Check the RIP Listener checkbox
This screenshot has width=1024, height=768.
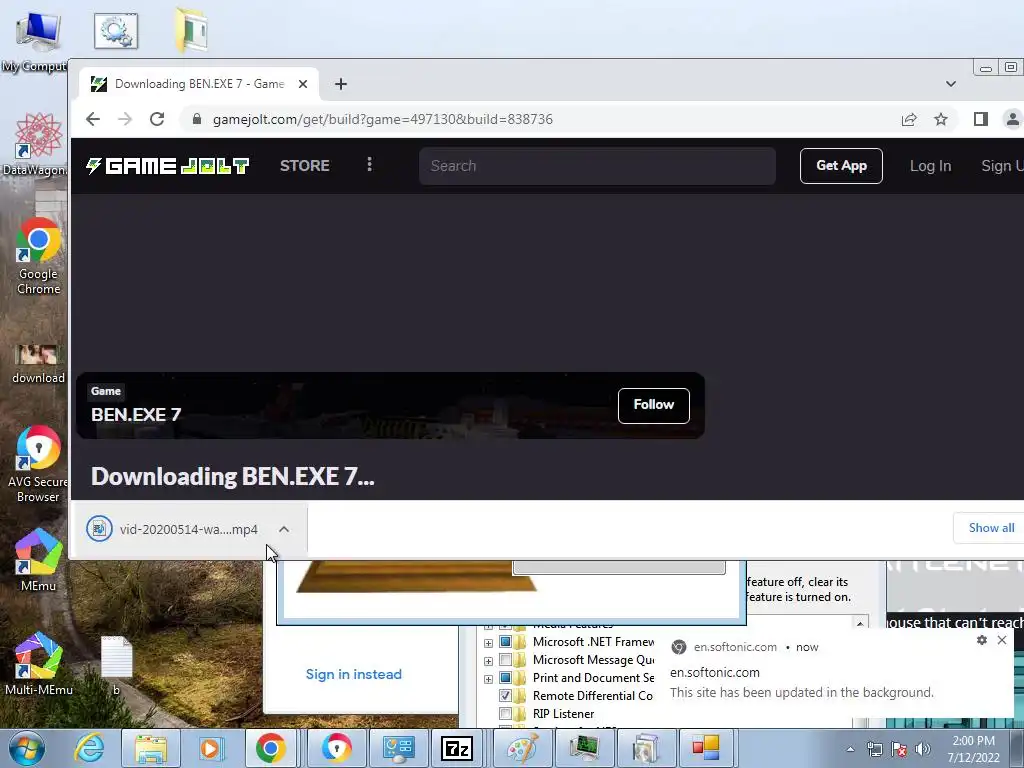505,713
